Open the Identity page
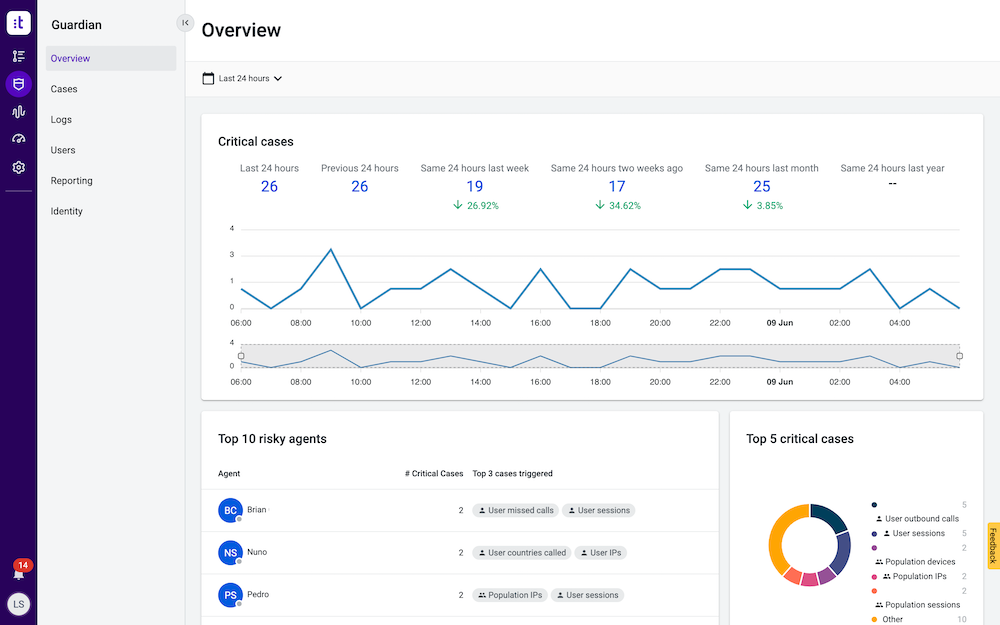Image resolution: width=1000 pixels, height=625 pixels. point(67,211)
